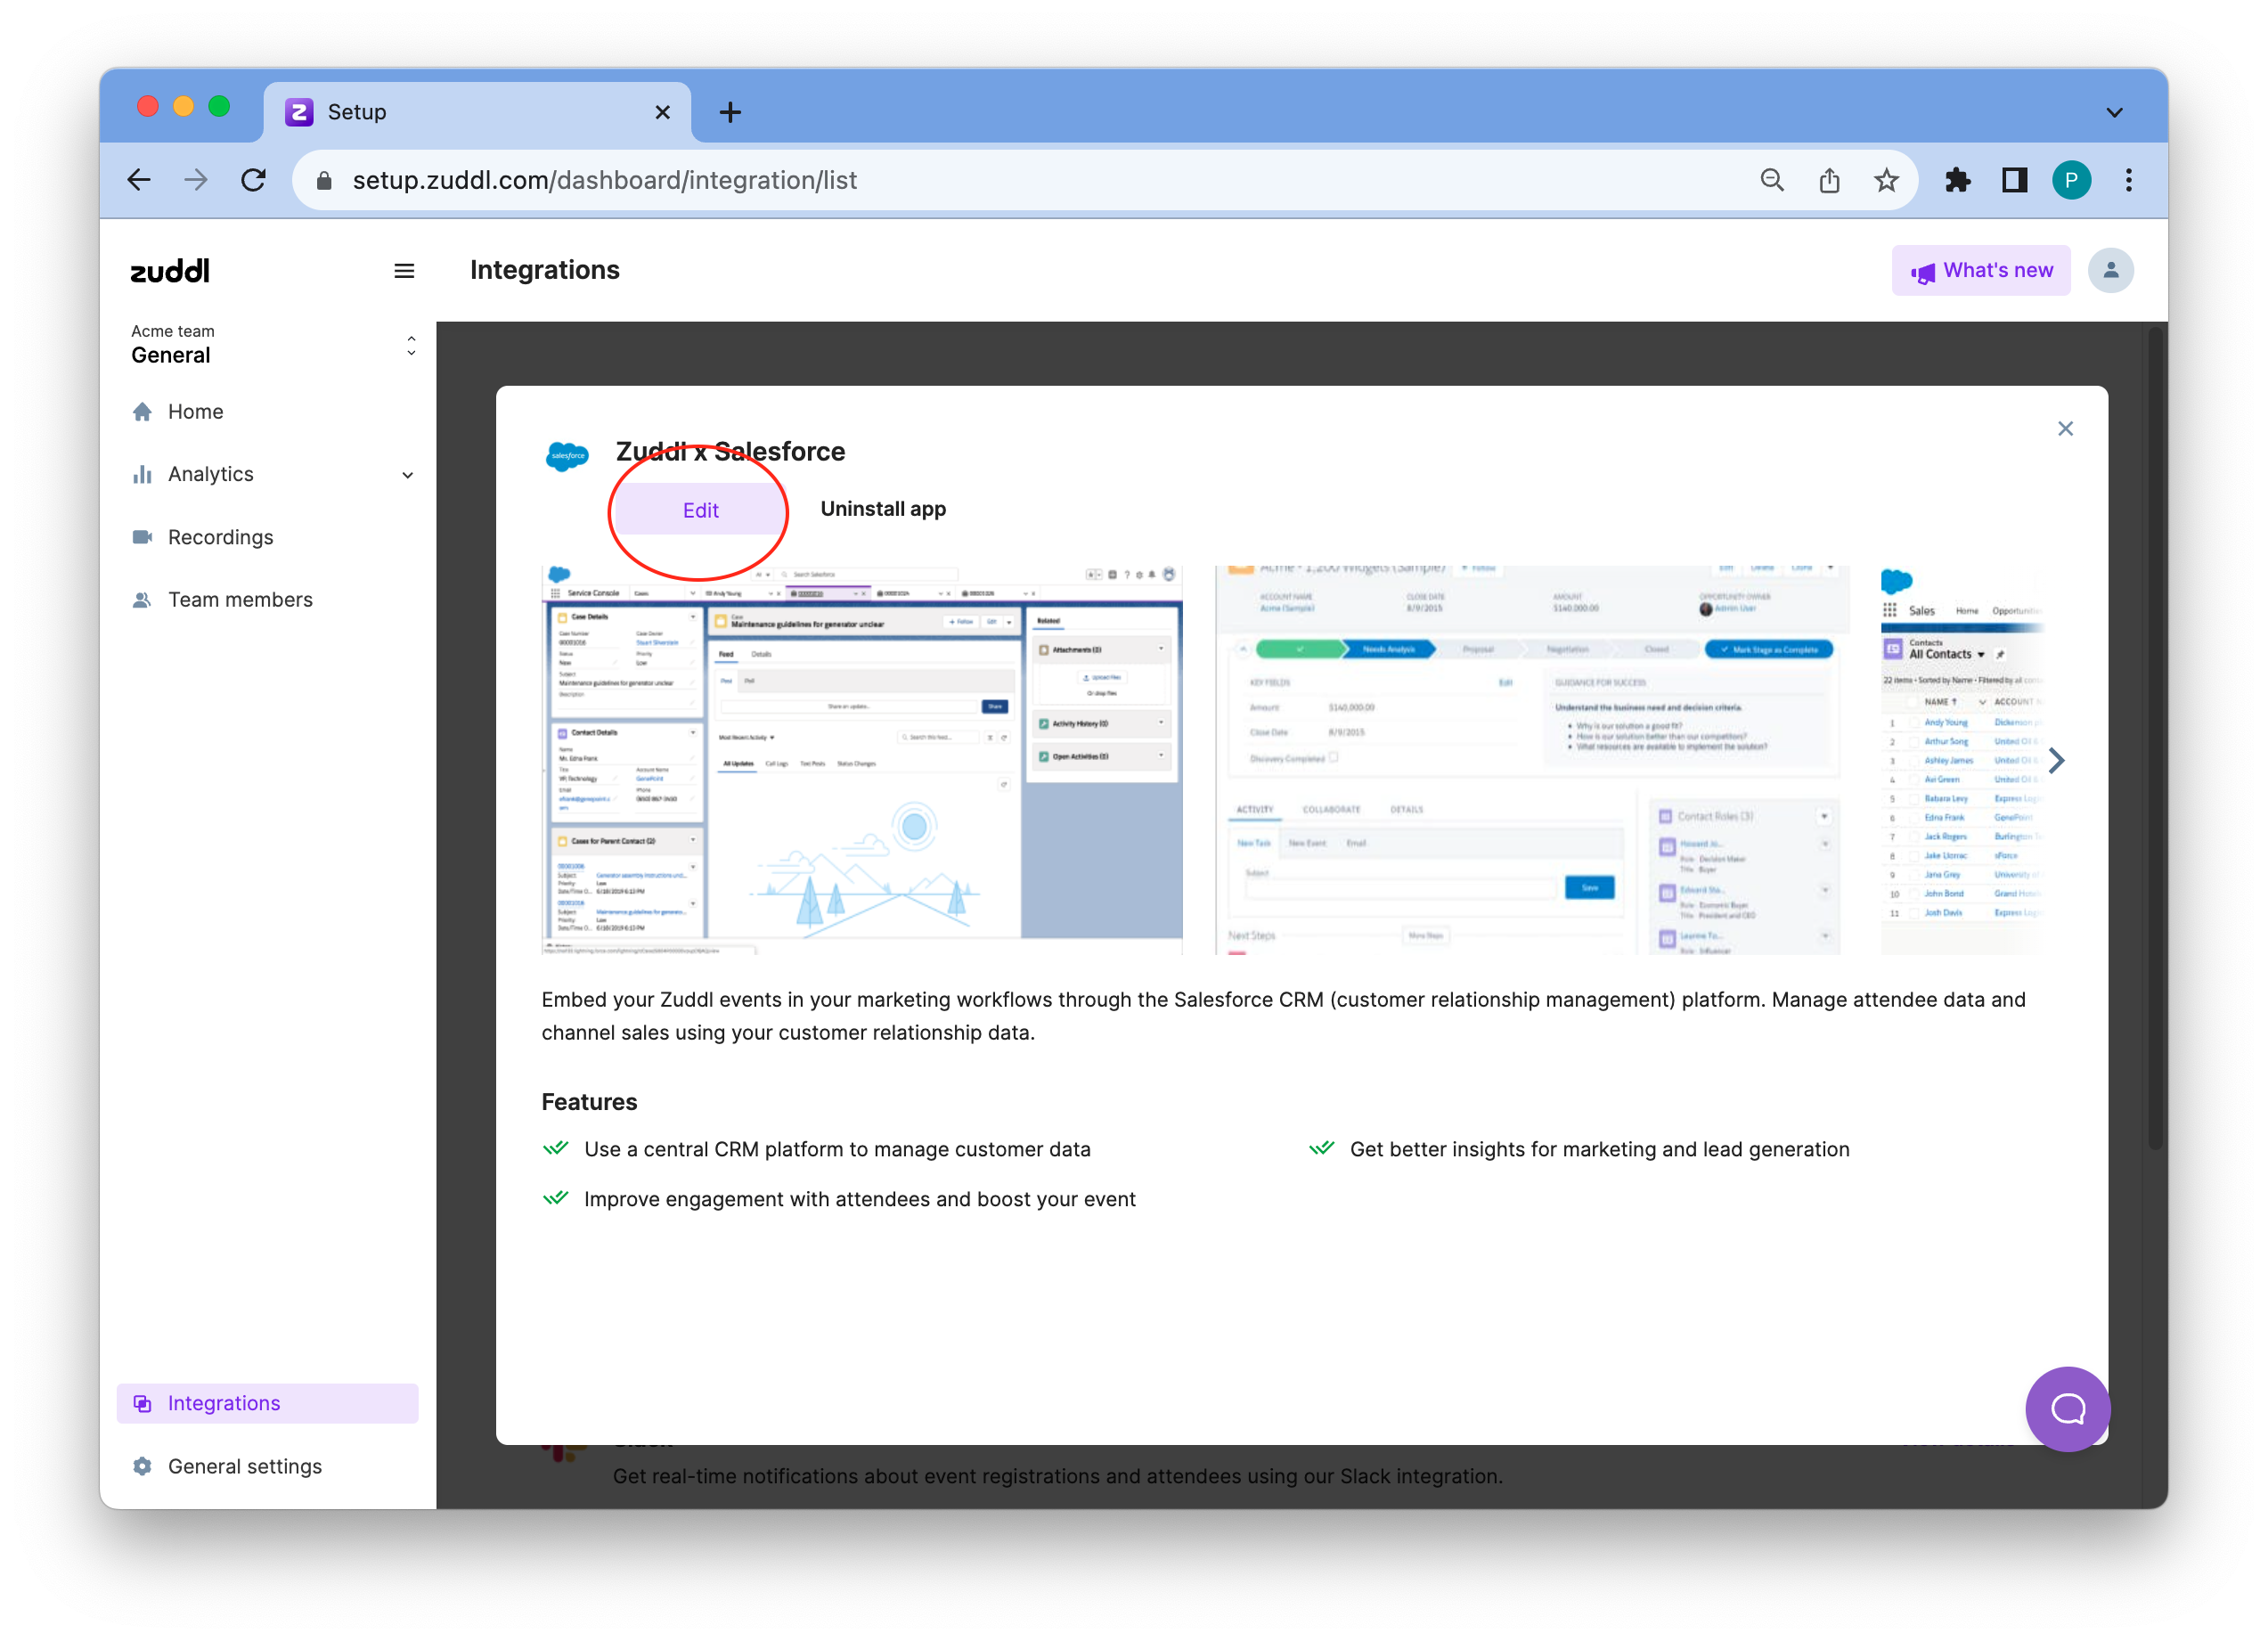Click the user profile avatar icon
Viewport: 2268px width, 1641px height.
click(2110, 271)
